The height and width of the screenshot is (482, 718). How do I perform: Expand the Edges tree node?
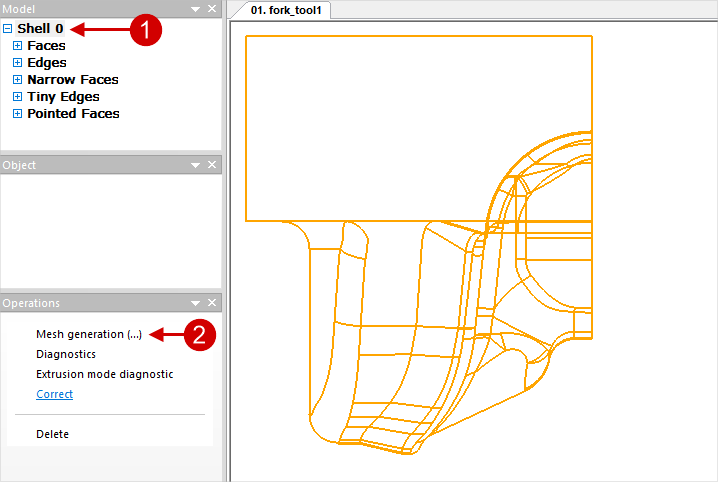(x=17, y=63)
